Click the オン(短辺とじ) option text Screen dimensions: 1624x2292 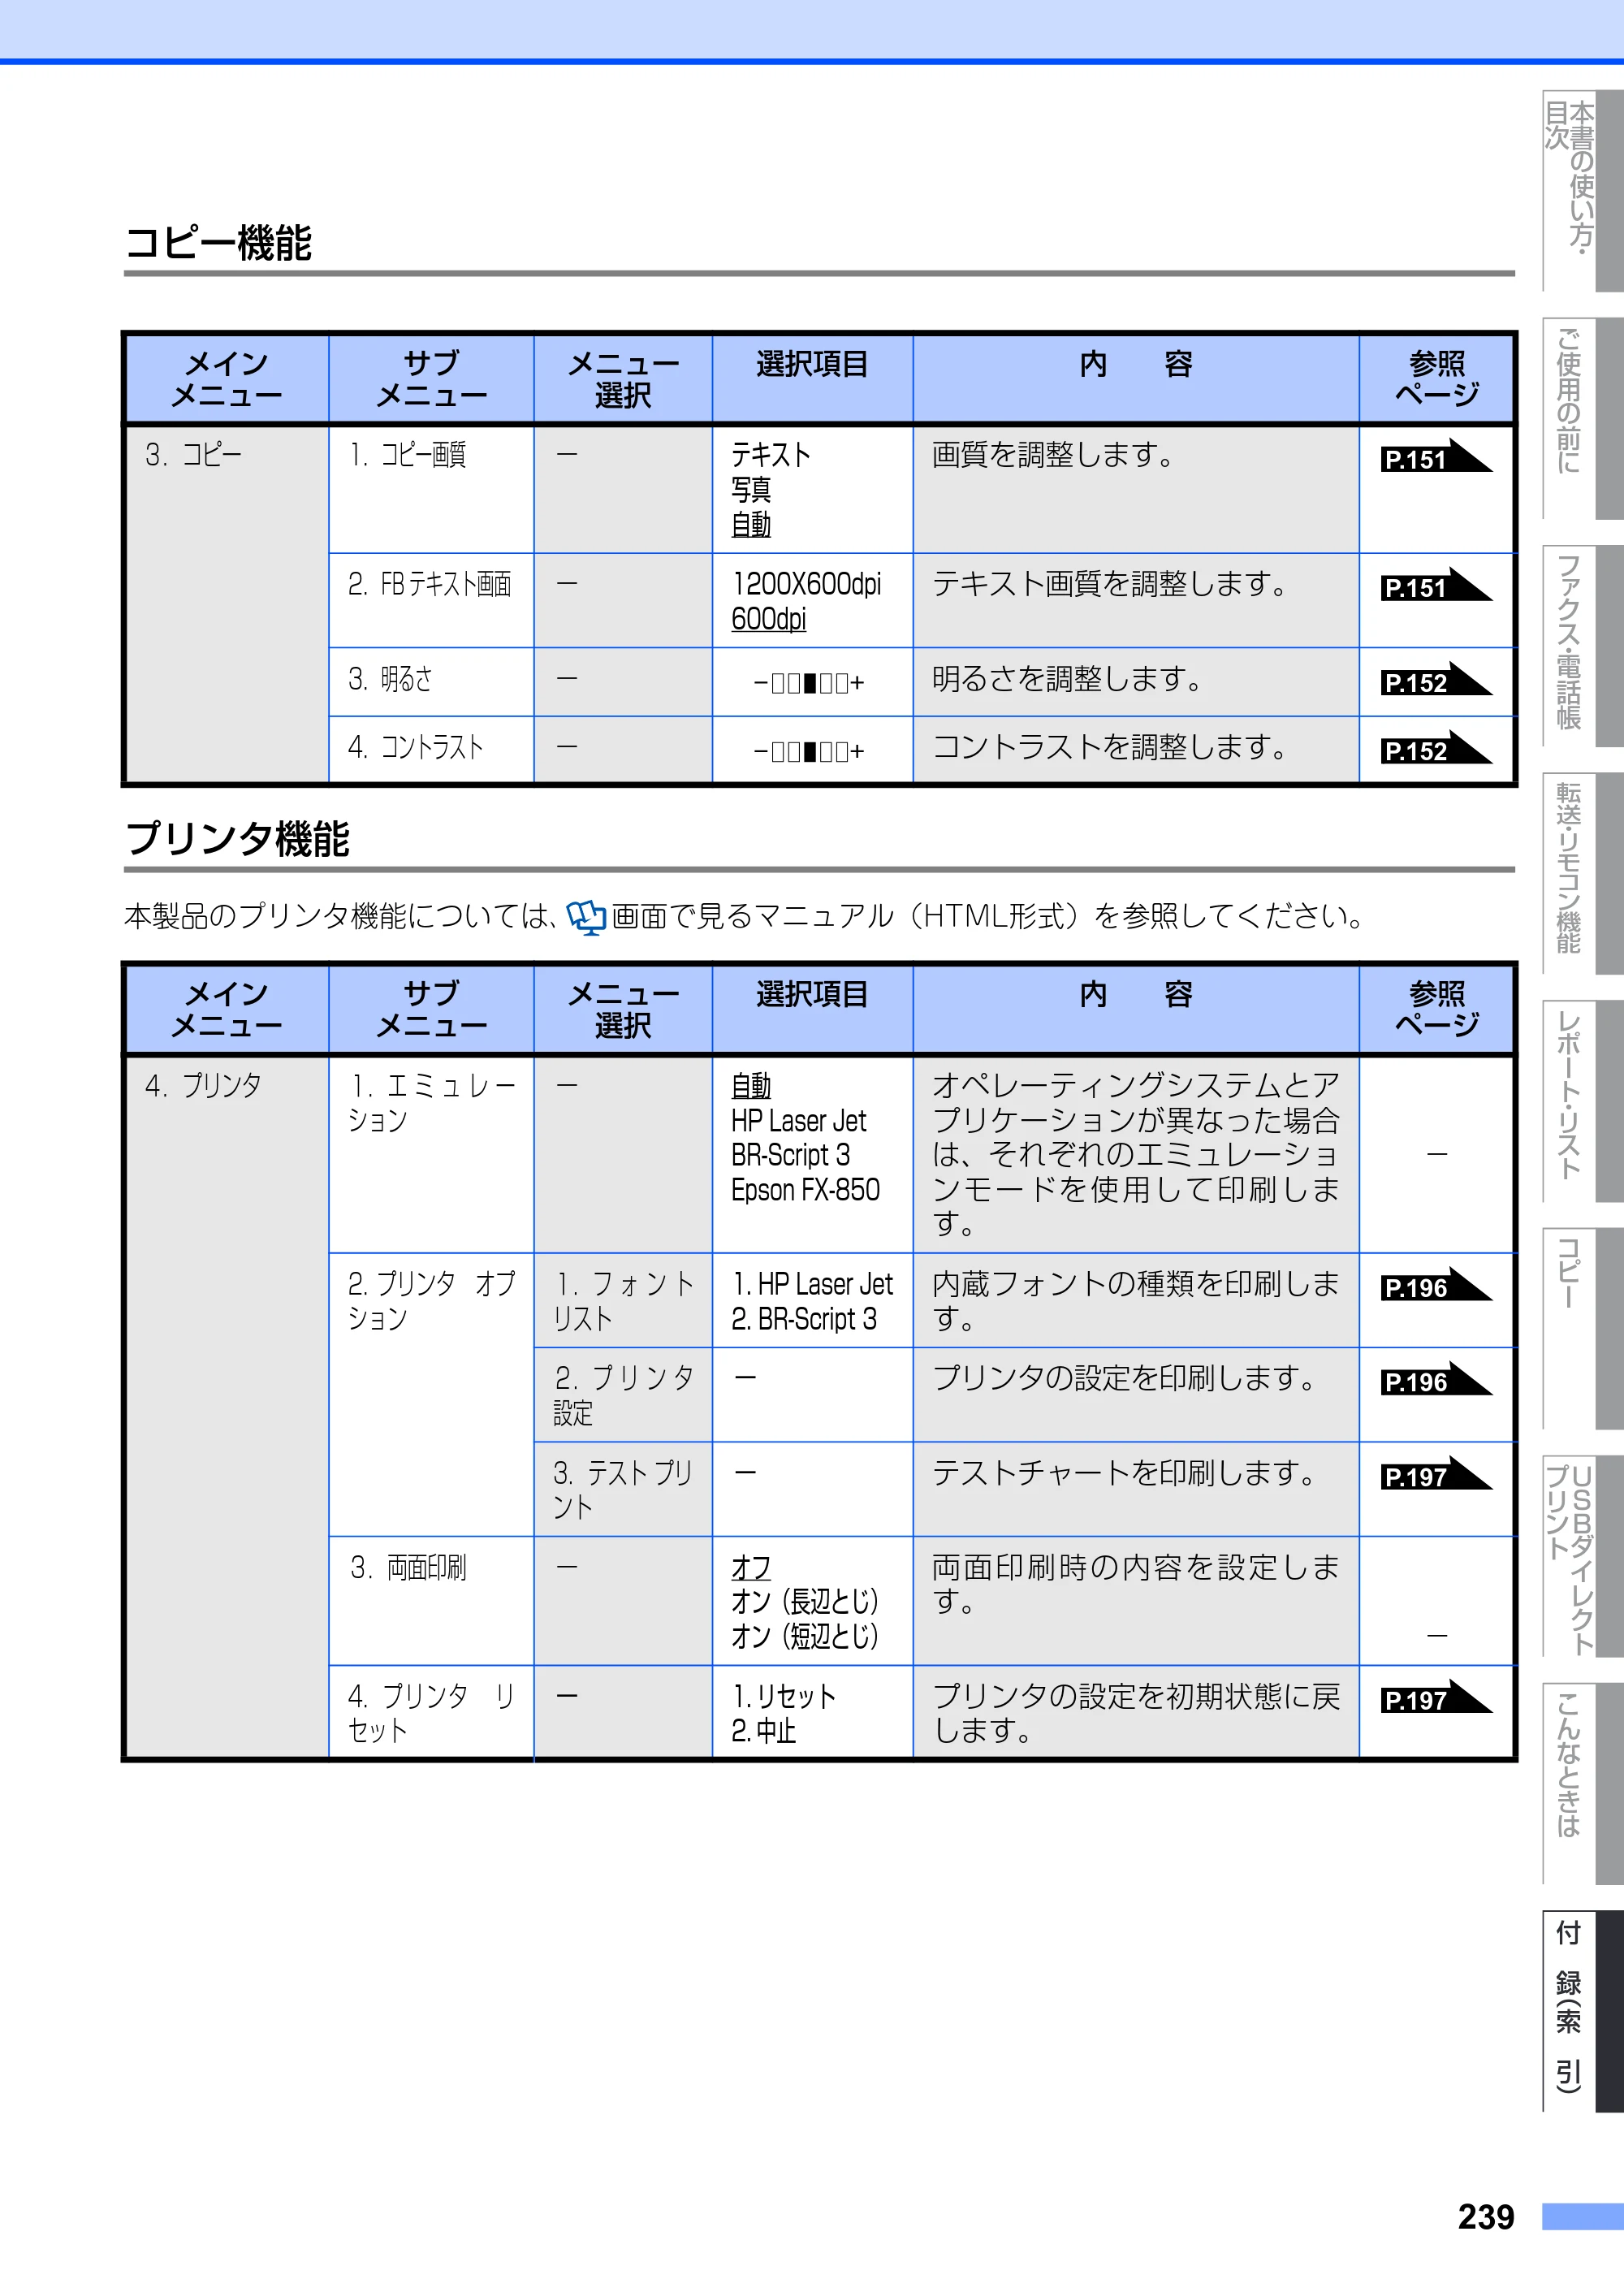pos(805,1636)
